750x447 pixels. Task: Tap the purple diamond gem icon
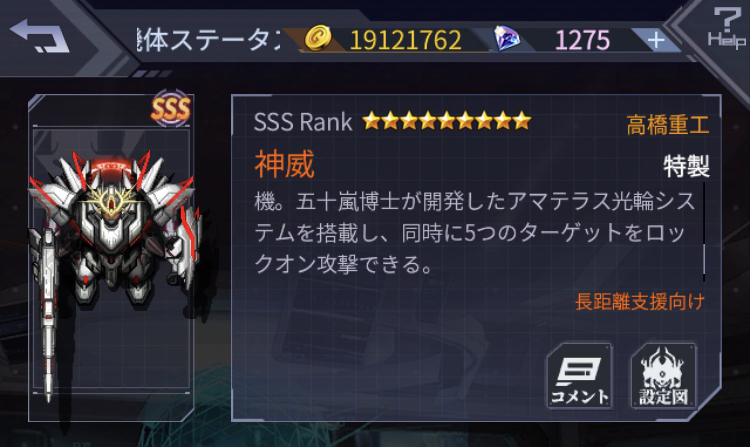click(507, 38)
